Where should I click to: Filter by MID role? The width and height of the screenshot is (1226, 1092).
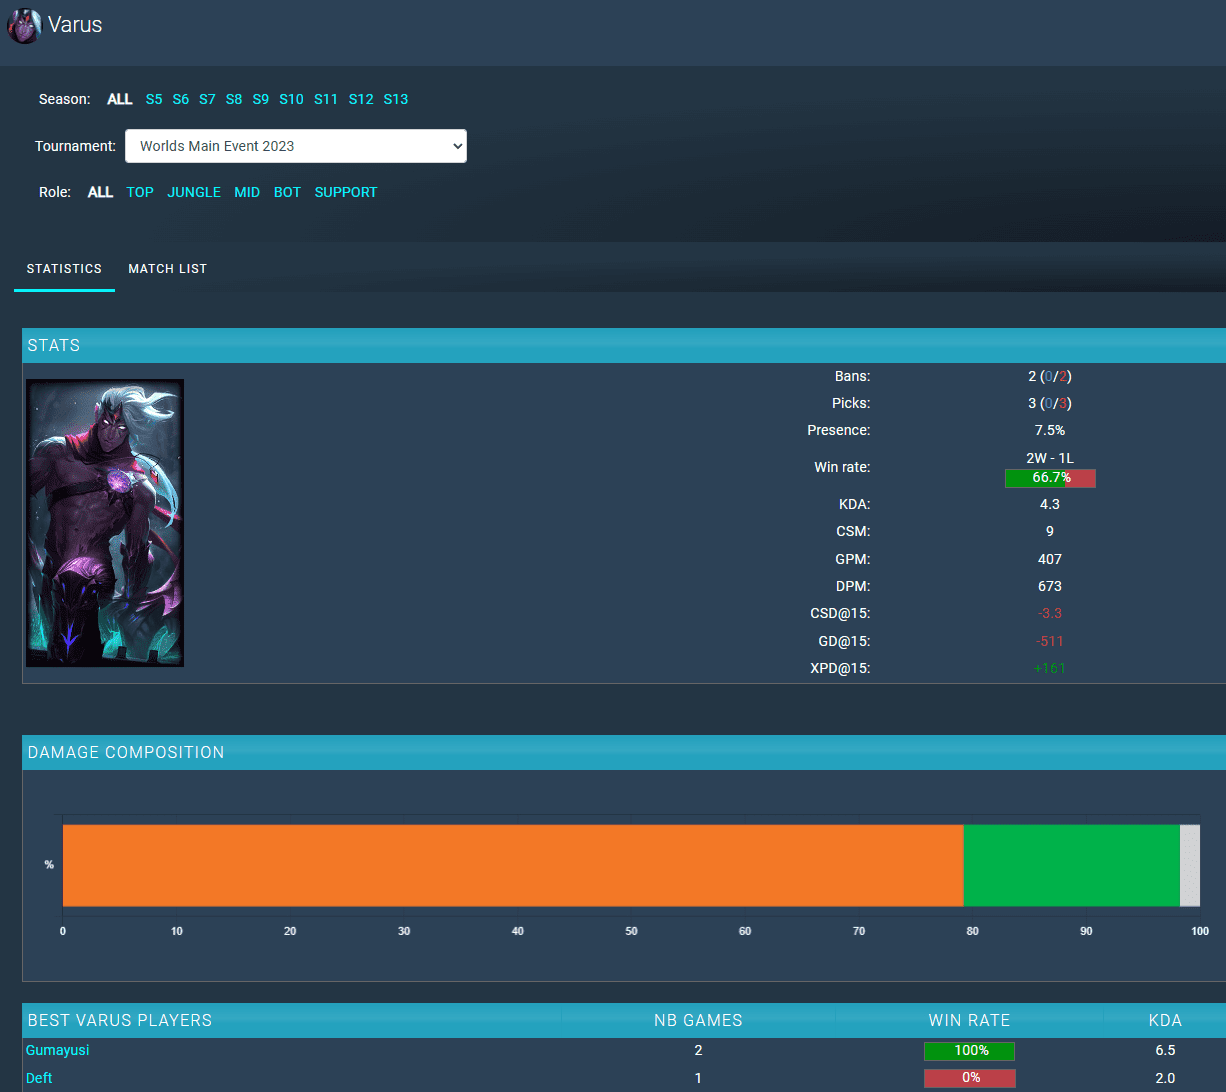click(x=247, y=192)
